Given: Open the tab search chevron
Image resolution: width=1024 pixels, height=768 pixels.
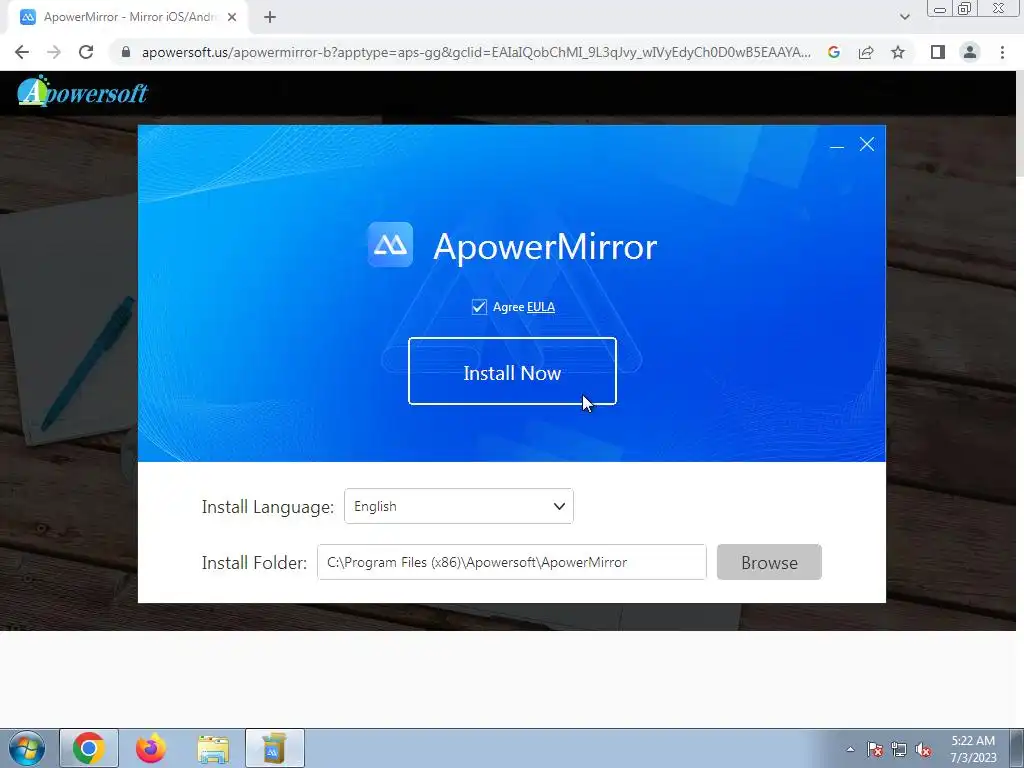Looking at the screenshot, I should 904,17.
